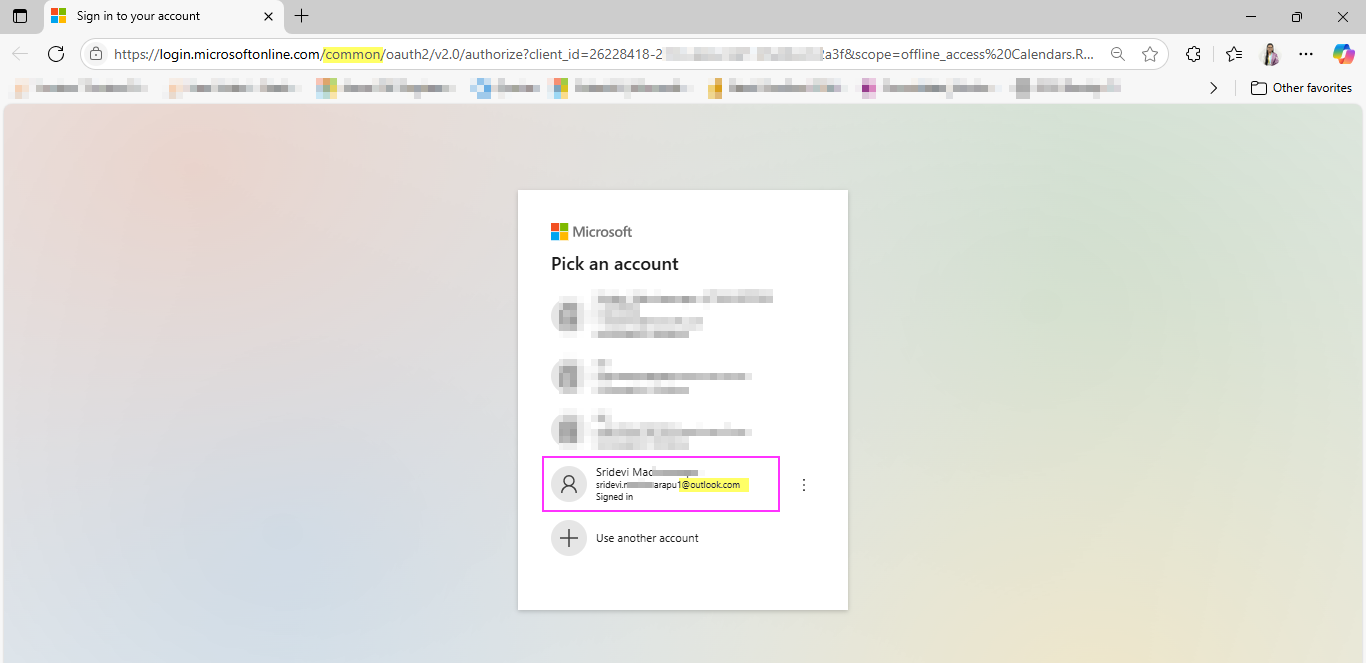The height and width of the screenshot is (663, 1366).
Task: Click the favorites hub icon
Action: coord(1233,54)
